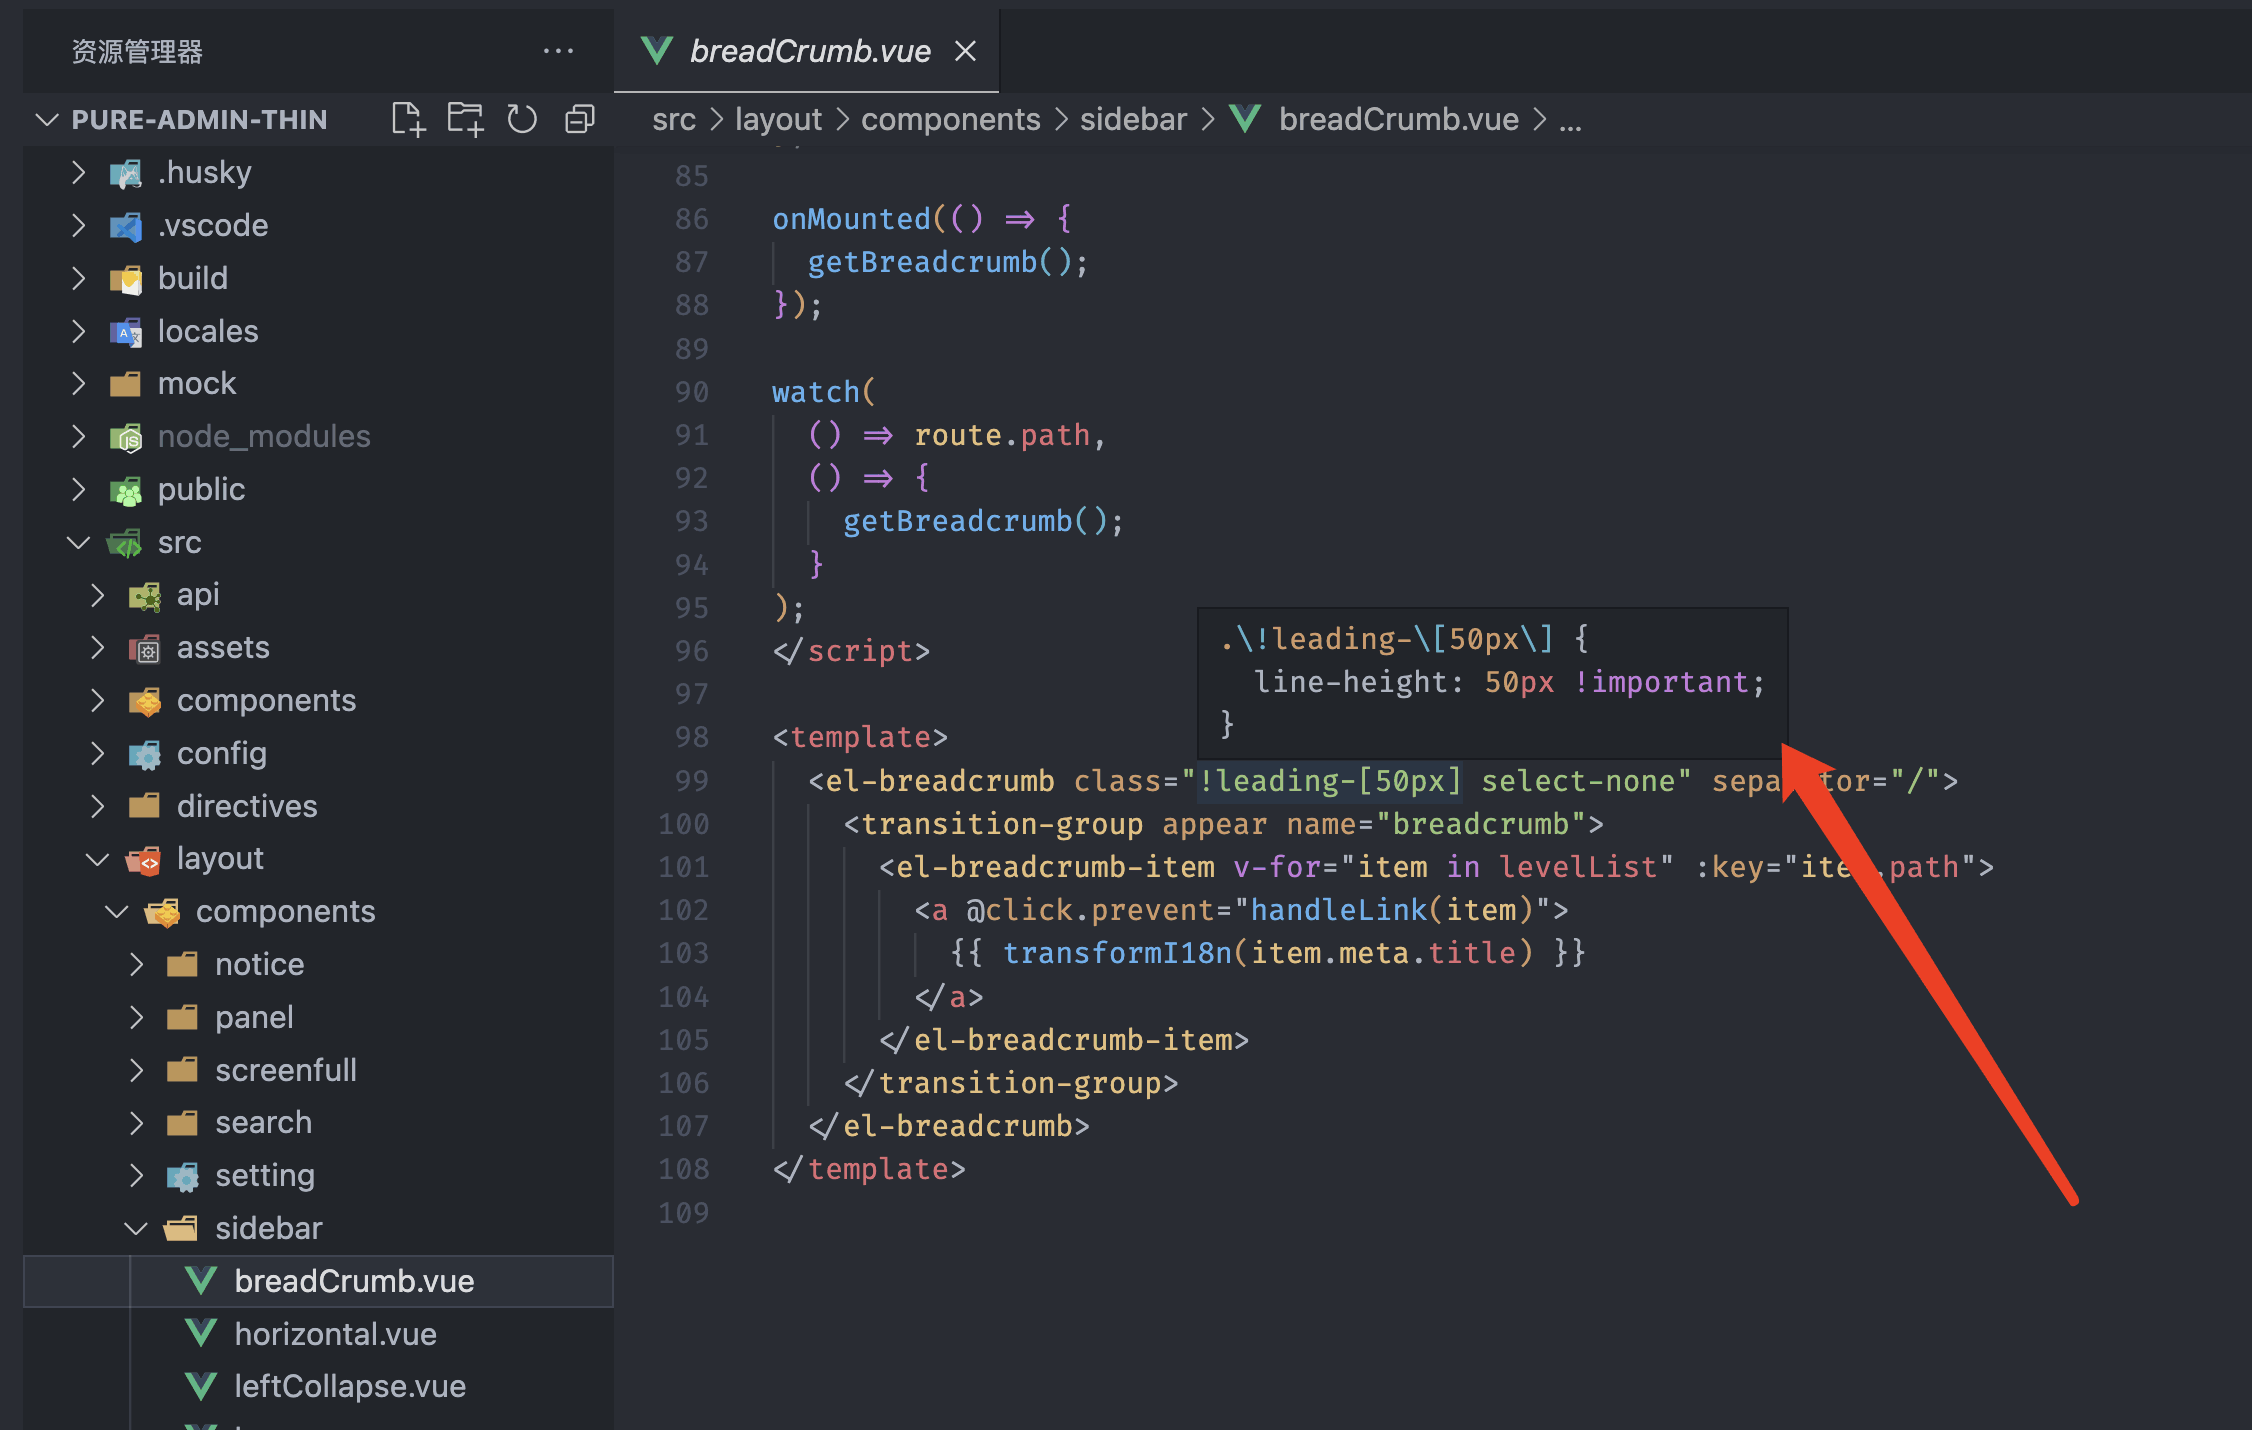Open leftCollapse.vue from the sidebar folder
The width and height of the screenshot is (2252, 1430).
318,1386
